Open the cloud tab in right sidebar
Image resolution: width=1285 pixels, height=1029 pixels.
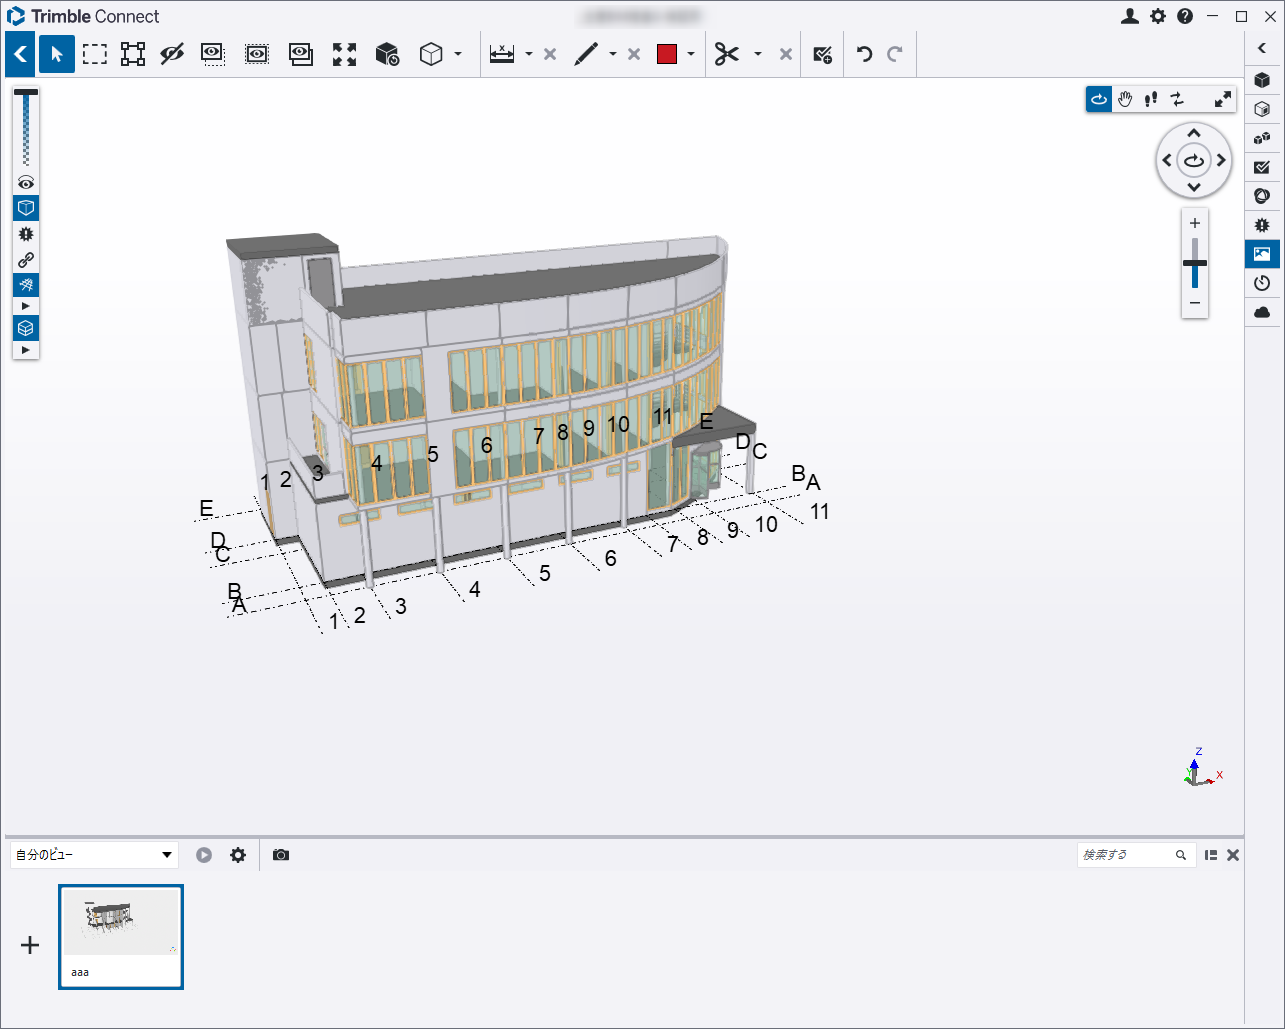click(1262, 312)
